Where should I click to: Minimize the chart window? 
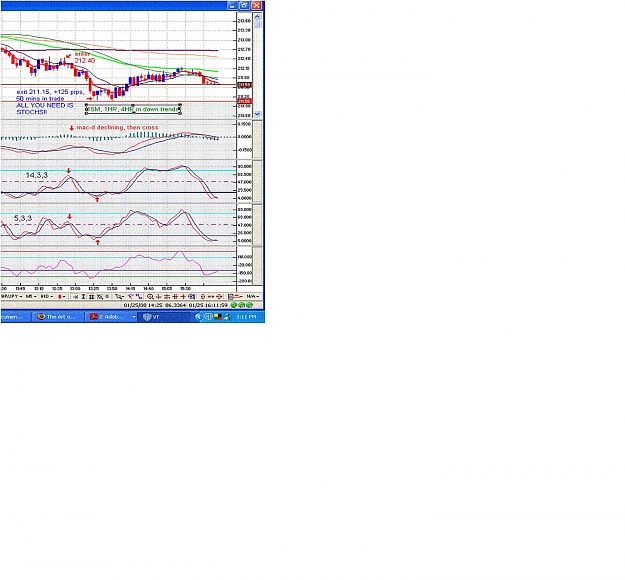coord(233,6)
